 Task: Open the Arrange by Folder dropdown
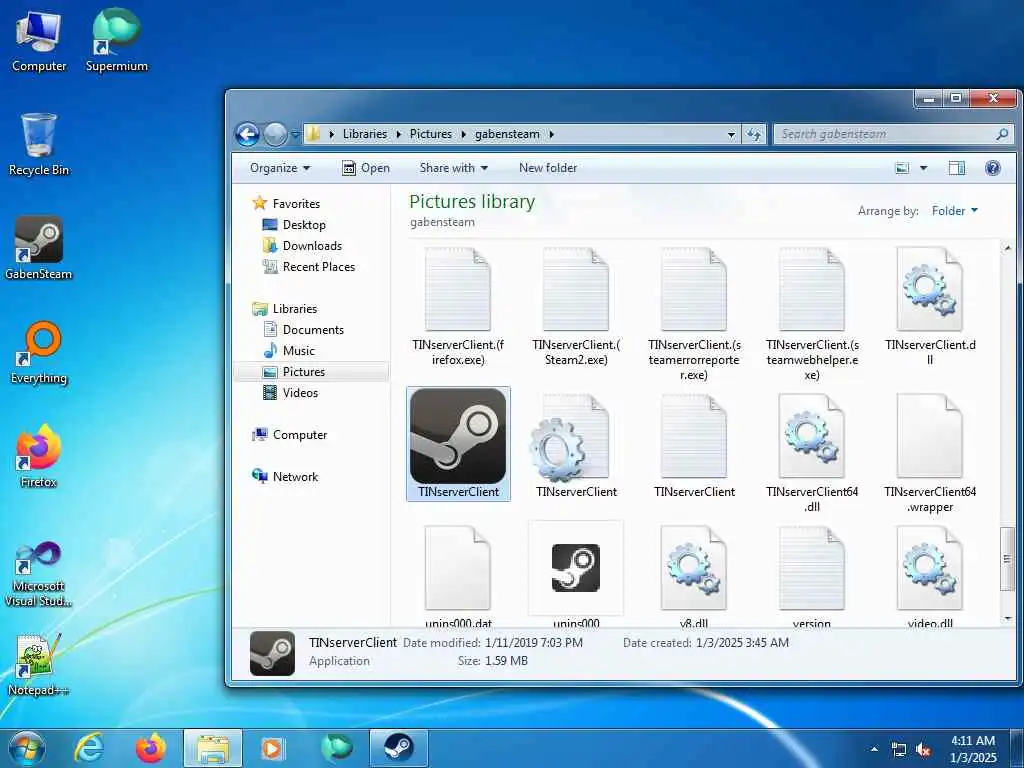click(955, 211)
